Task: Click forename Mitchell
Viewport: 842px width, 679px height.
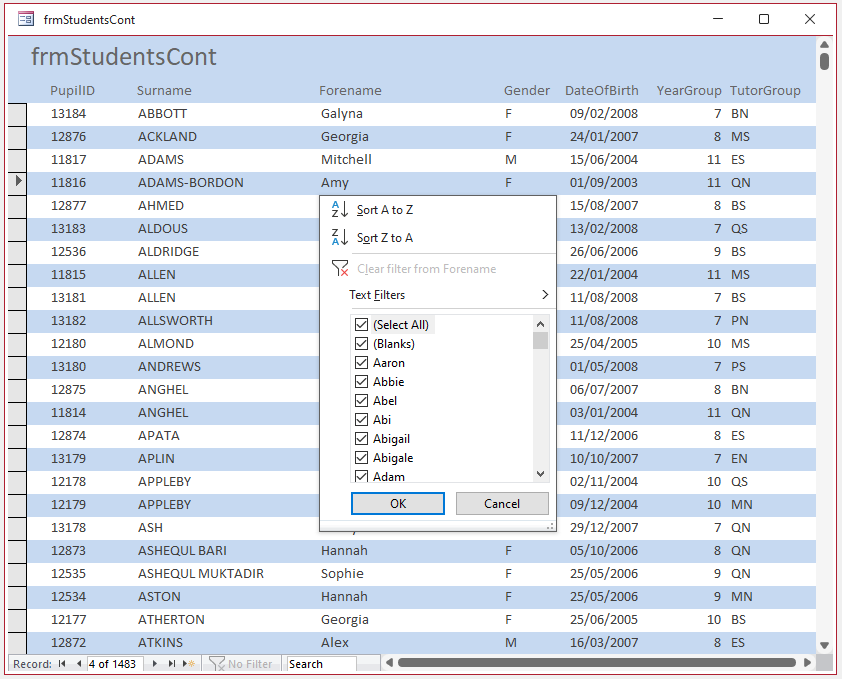Action: tap(346, 160)
